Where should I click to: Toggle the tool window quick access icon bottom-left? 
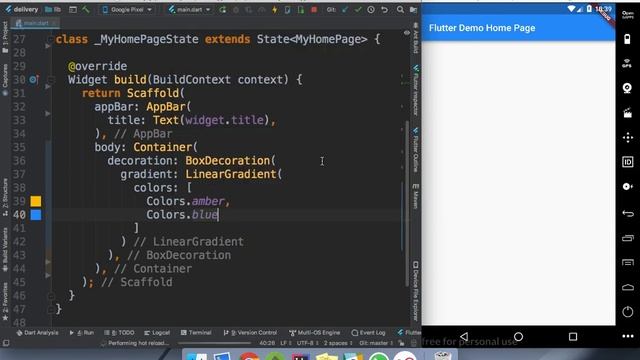pos(6,343)
